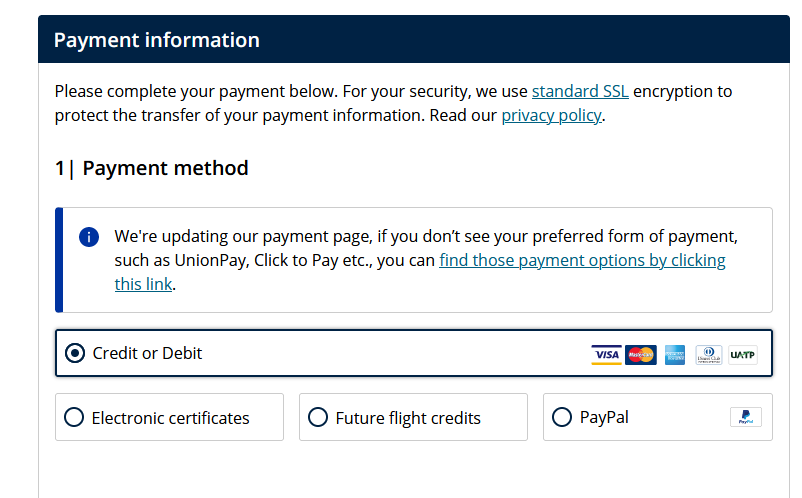
Task: Click the Mastercard logo
Action: click(640, 354)
